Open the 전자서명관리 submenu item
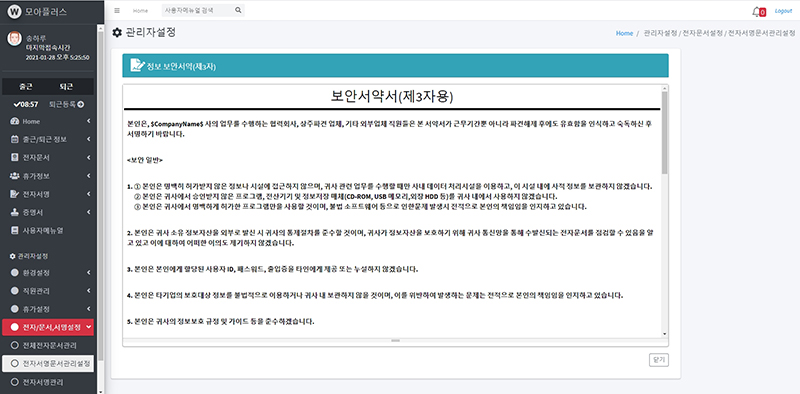This screenshot has height=394, width=800. 48,382
